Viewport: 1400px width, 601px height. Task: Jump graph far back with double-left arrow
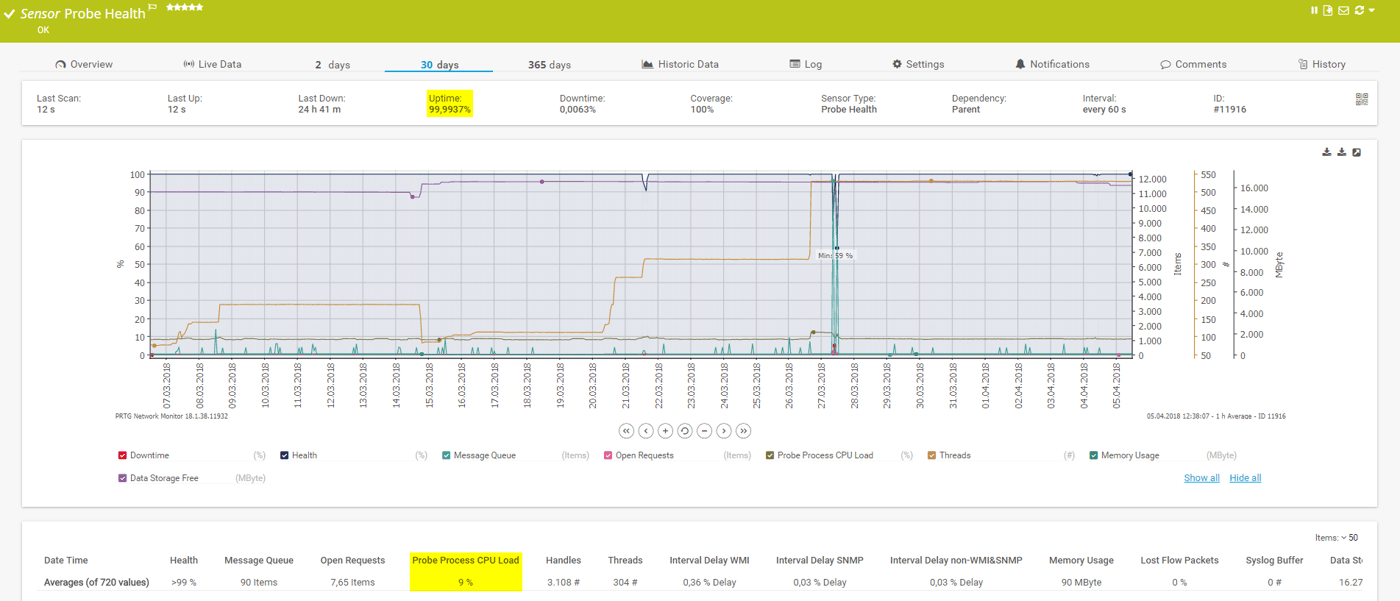click(x=626, y=431)
